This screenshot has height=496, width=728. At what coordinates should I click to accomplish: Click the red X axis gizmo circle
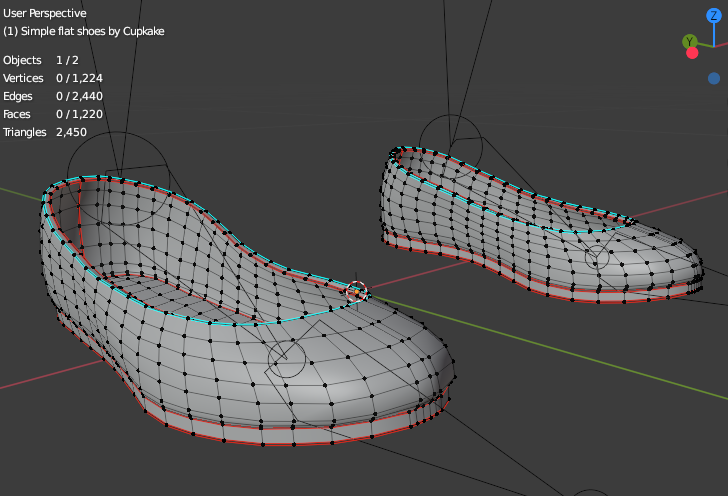coord(692,53)
